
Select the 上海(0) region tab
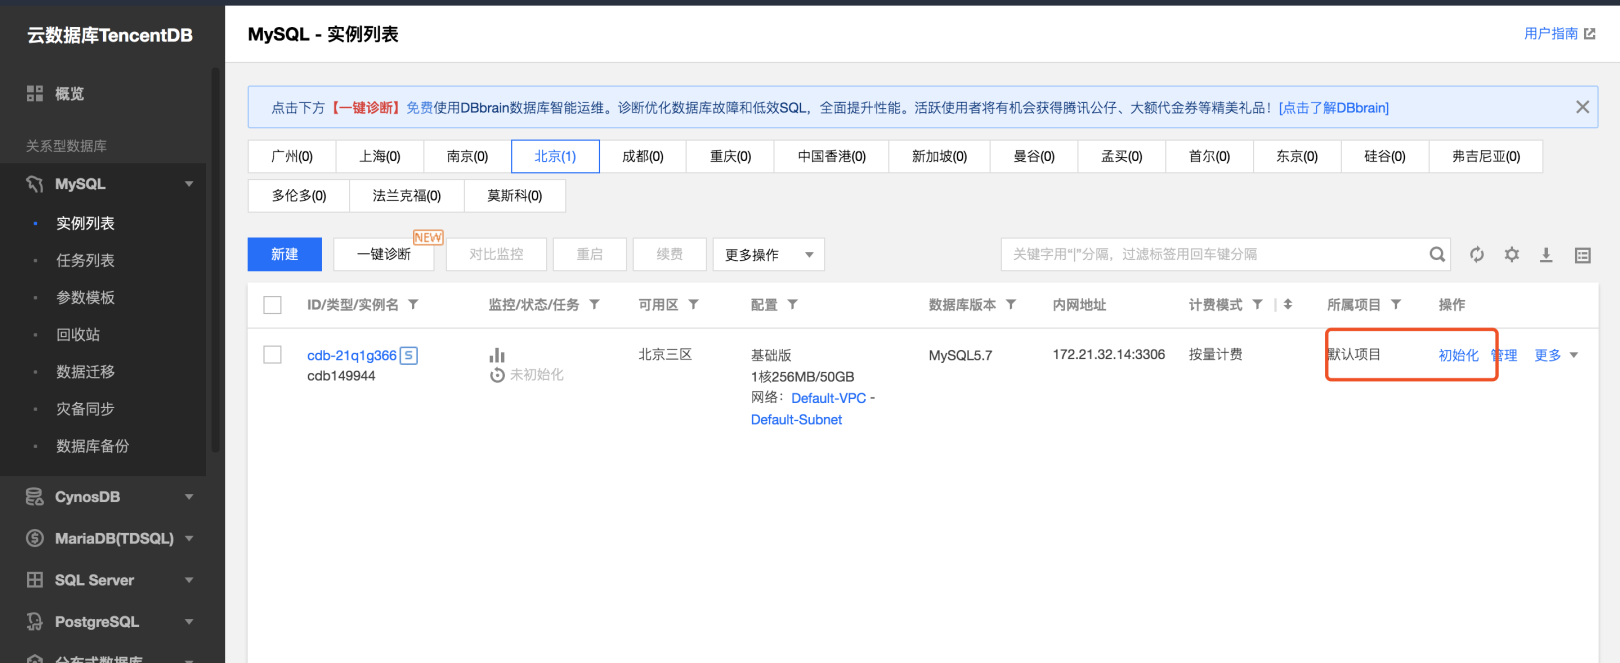[380, 156]
